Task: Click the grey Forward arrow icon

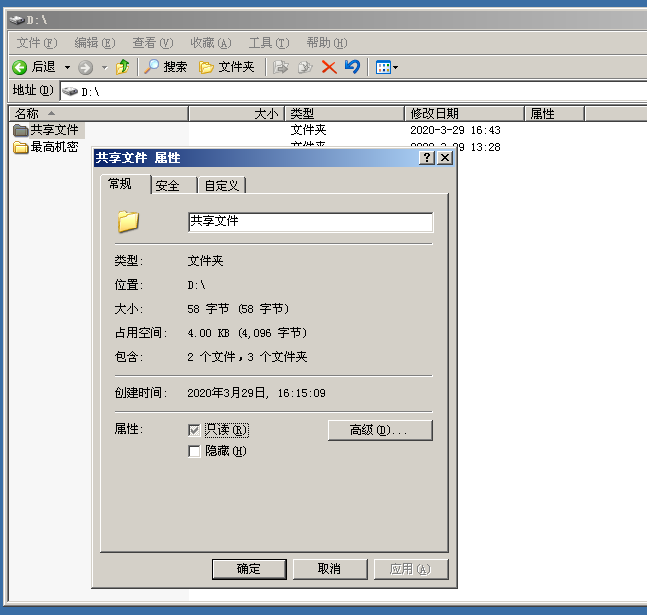Action: [85, 67]
